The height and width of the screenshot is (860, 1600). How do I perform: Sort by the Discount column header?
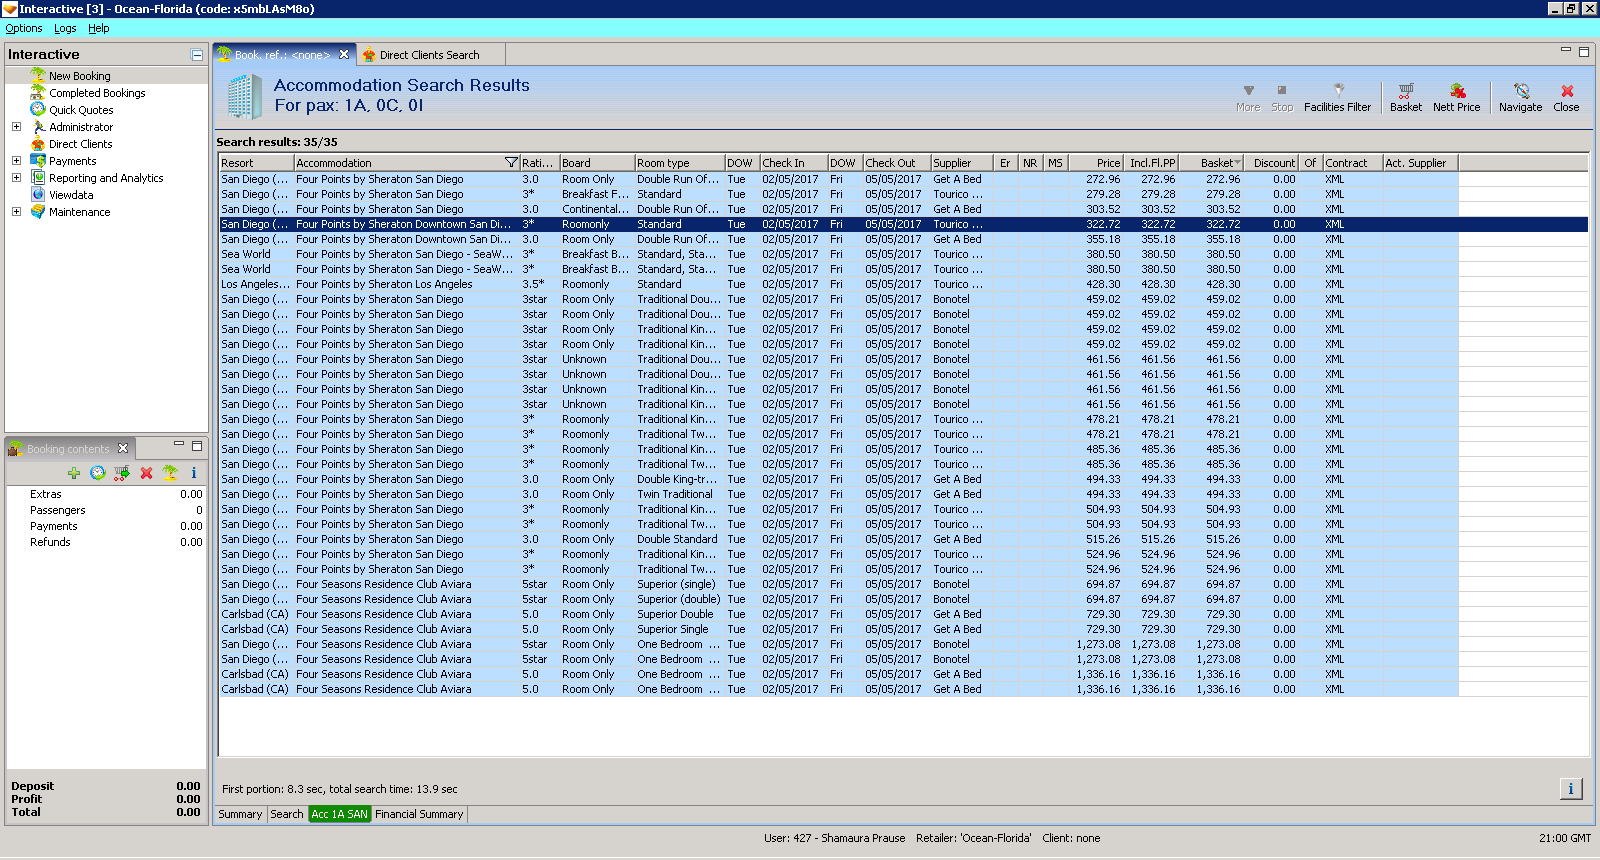tap(1272, 163)
